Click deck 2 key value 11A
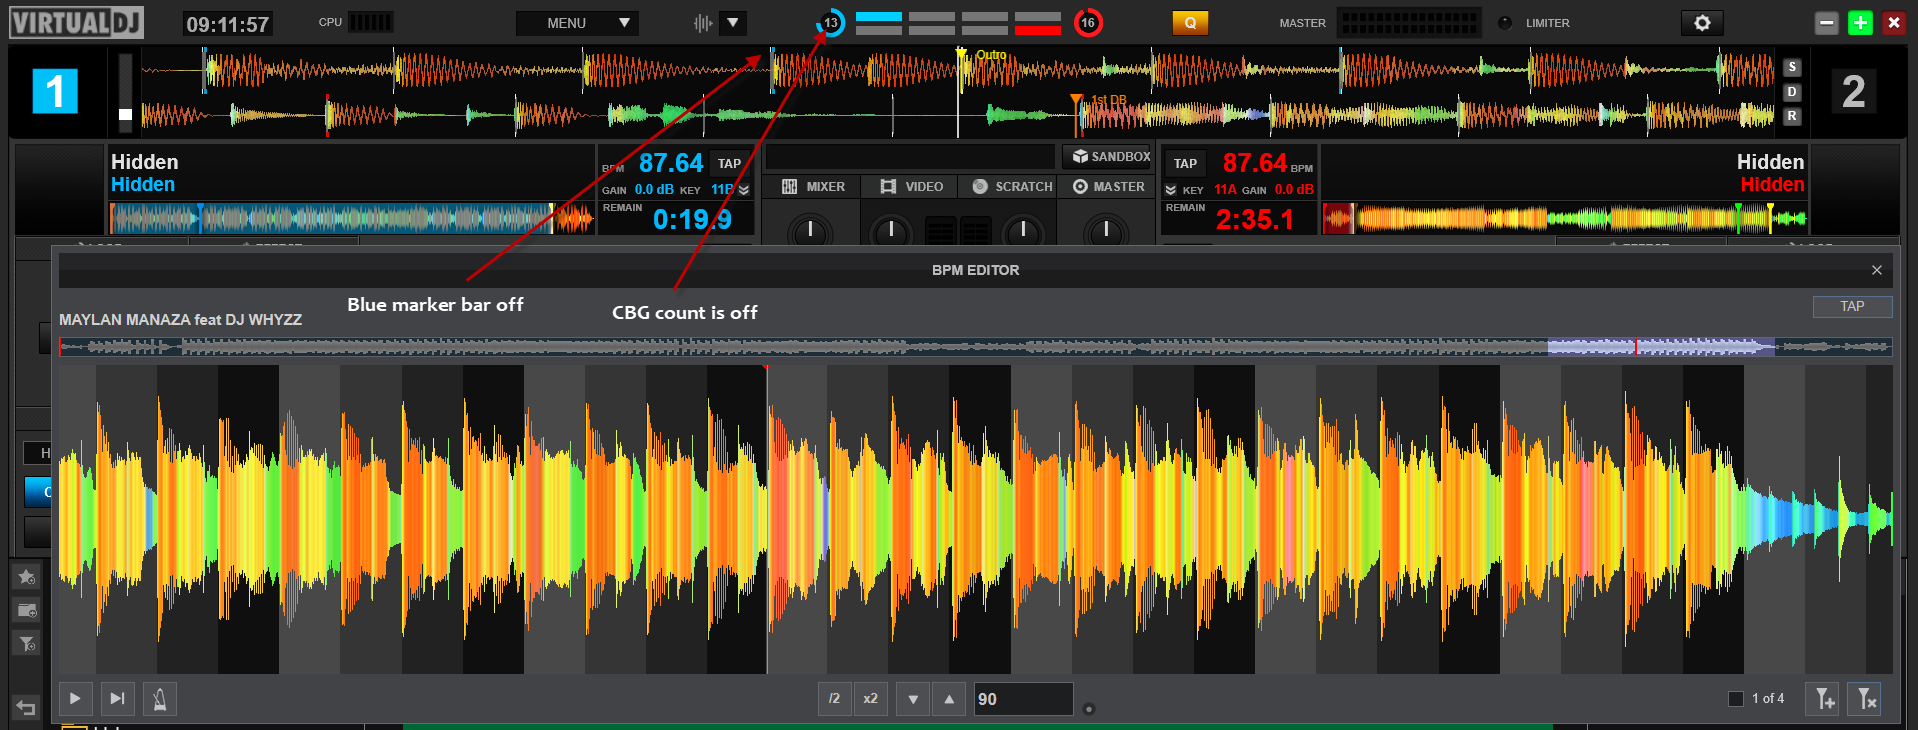 point(1225,190)
